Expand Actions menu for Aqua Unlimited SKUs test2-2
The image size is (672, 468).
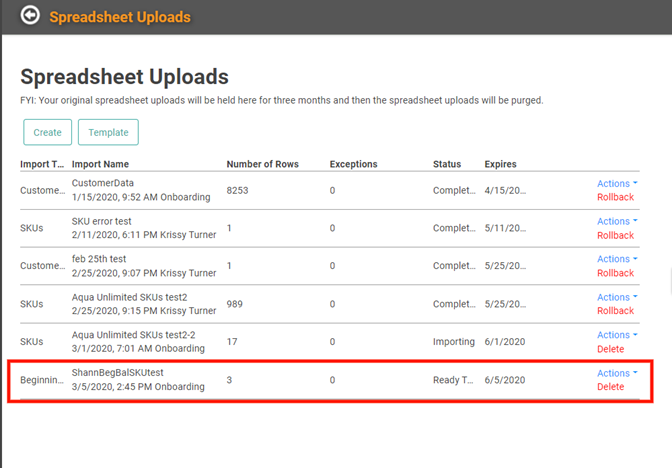[616, 335]
